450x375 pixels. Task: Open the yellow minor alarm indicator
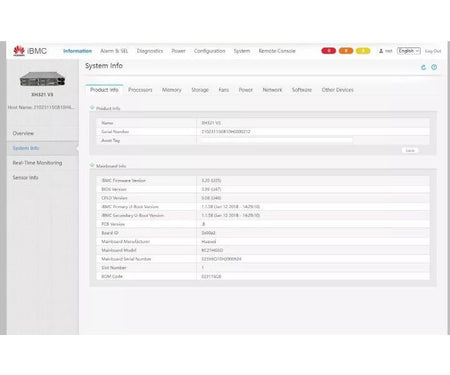click(363, 51)
